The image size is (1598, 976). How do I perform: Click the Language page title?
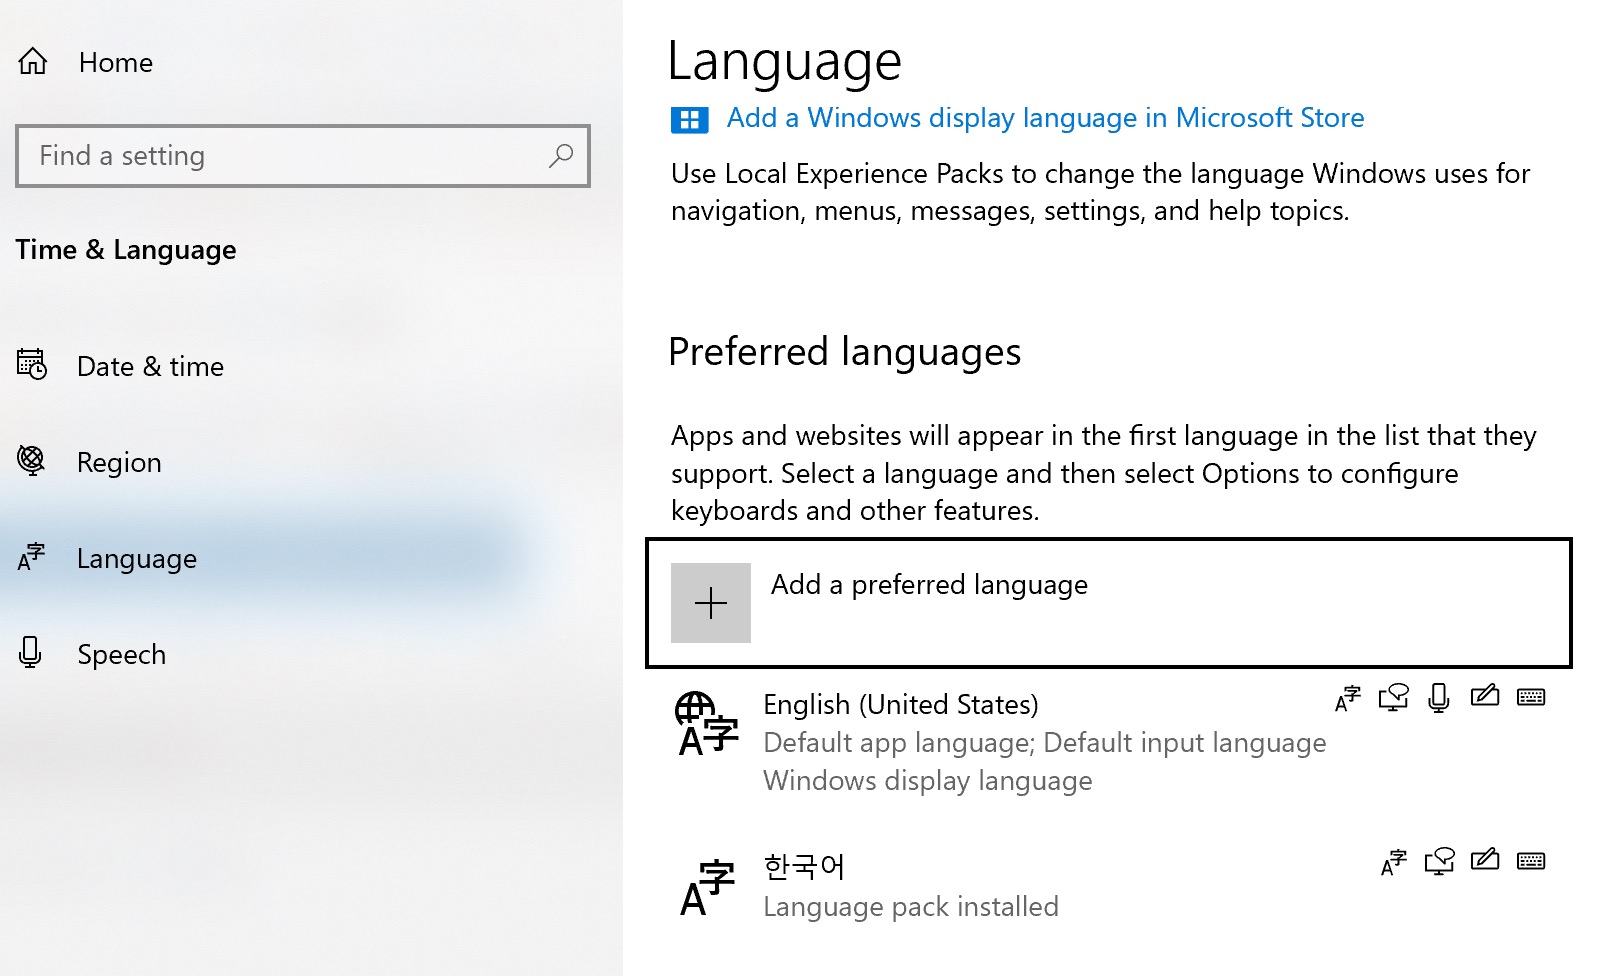click(785, 61)
